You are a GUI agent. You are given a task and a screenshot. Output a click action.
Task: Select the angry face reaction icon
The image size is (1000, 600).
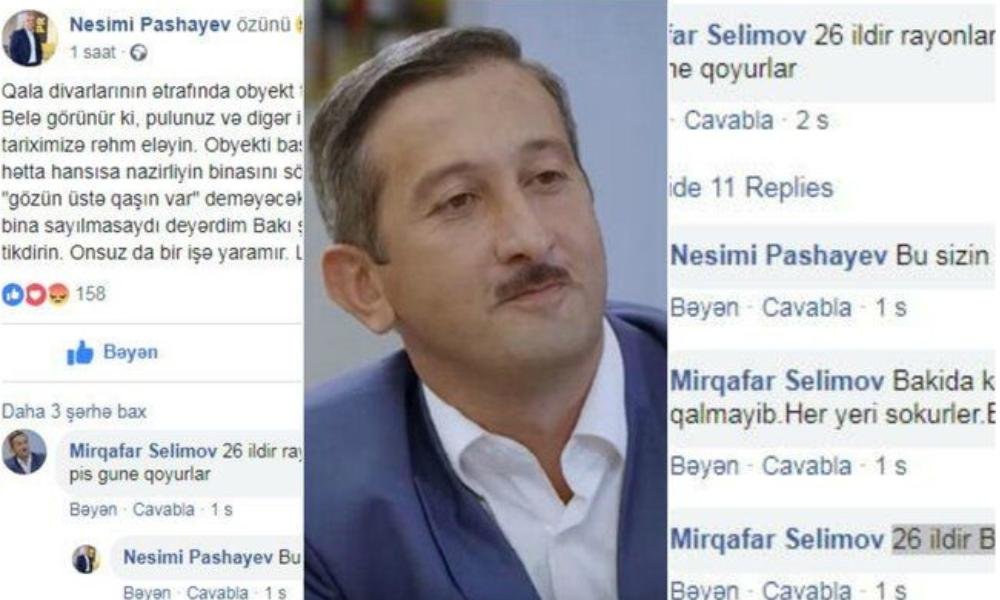[58, 294]
